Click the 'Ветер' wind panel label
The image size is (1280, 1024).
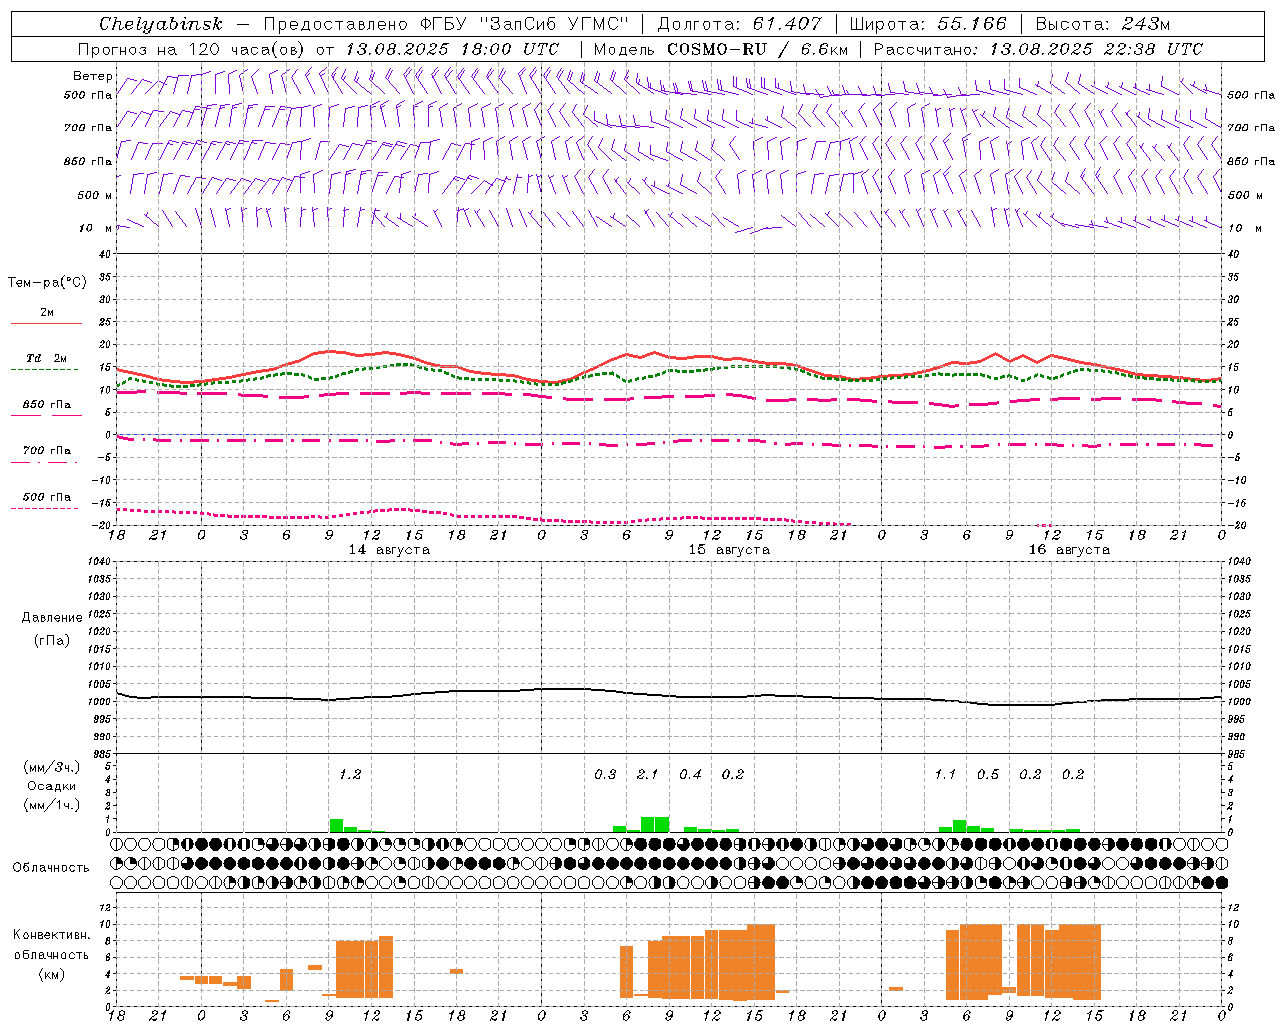(93, 76)
